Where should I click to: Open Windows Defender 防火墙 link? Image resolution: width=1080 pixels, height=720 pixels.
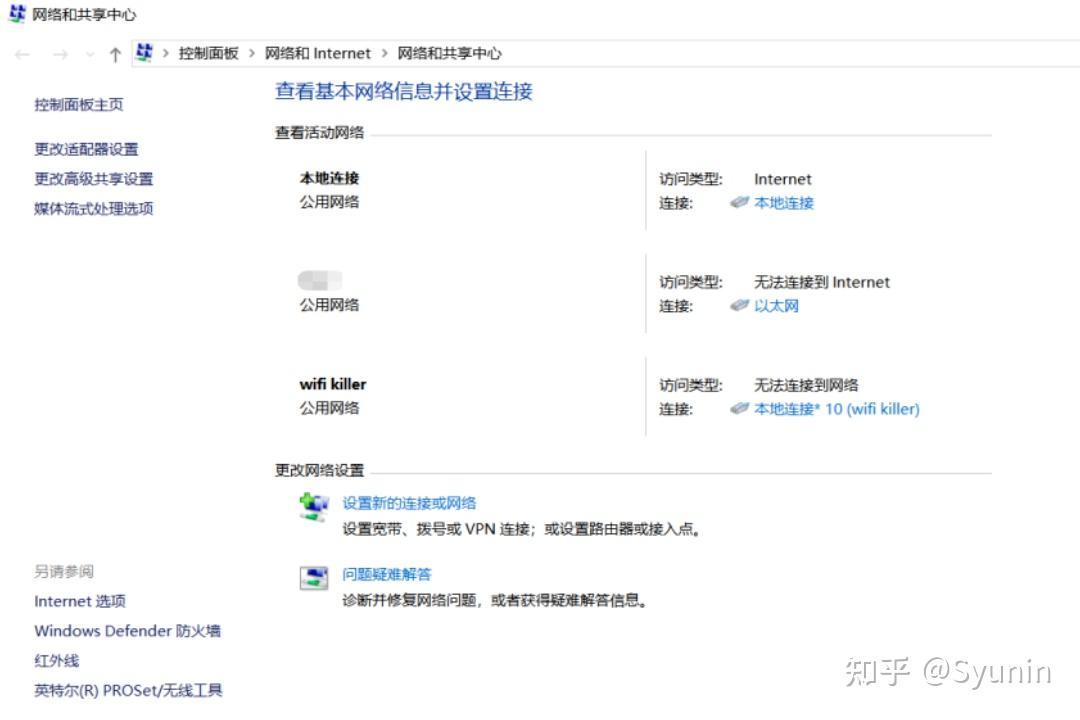coord(127,630)
